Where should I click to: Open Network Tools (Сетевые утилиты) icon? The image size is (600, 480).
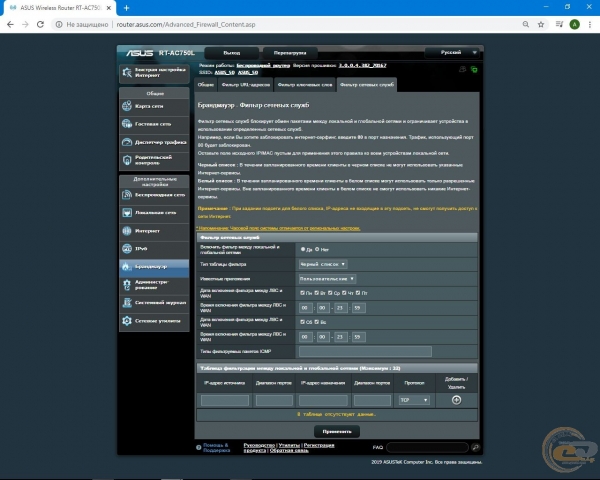tap(127, 320)
